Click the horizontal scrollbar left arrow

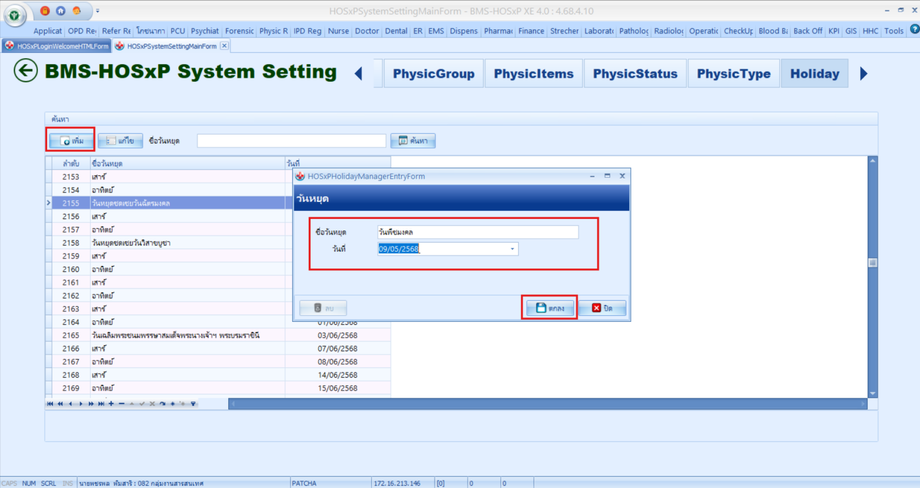[232, 404]
